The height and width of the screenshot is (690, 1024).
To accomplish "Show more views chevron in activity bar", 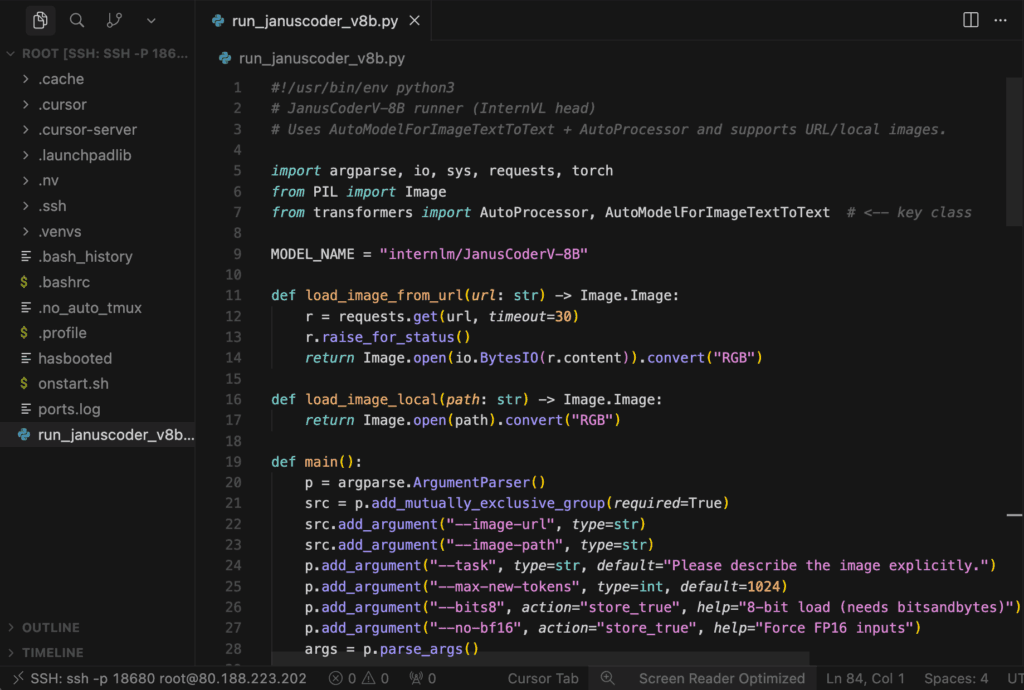I will point(151,20).
